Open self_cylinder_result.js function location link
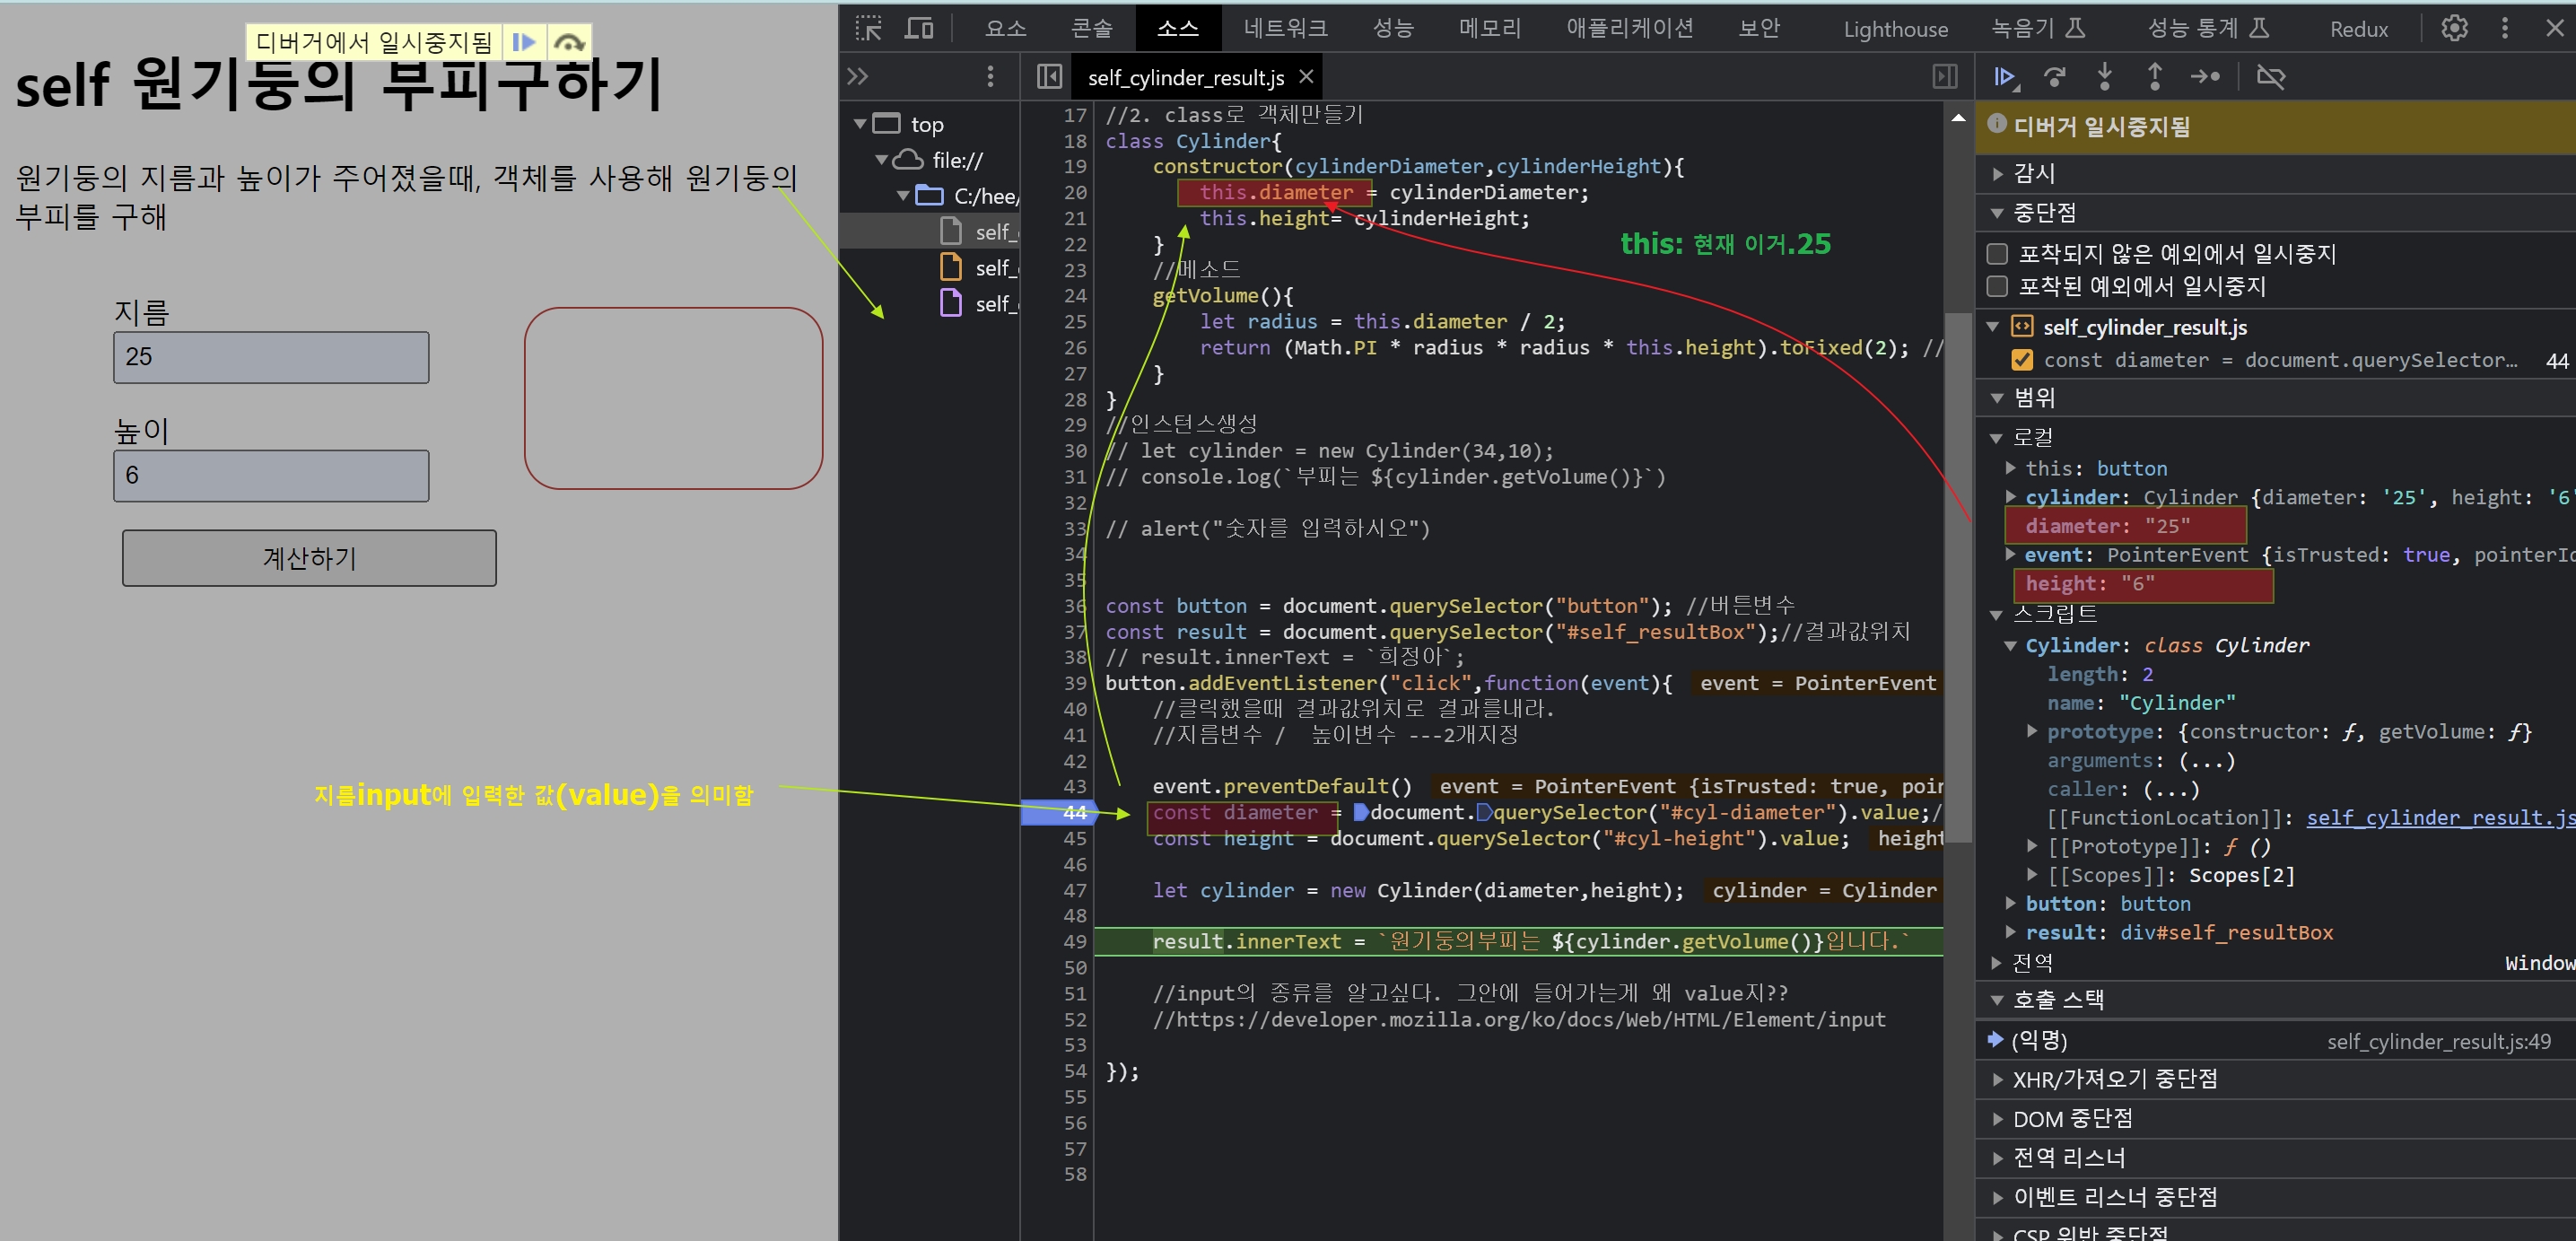The image size is (2576, 1241). coord(2440,818)
